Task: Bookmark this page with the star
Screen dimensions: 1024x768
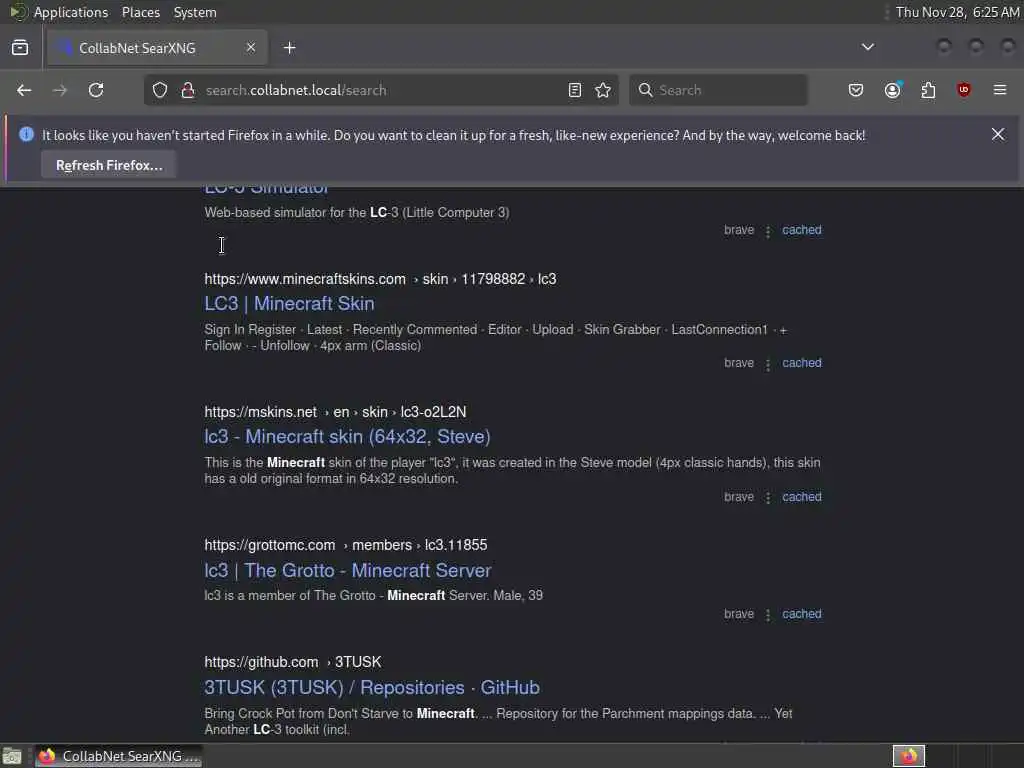Action: [x=603, y=90]
